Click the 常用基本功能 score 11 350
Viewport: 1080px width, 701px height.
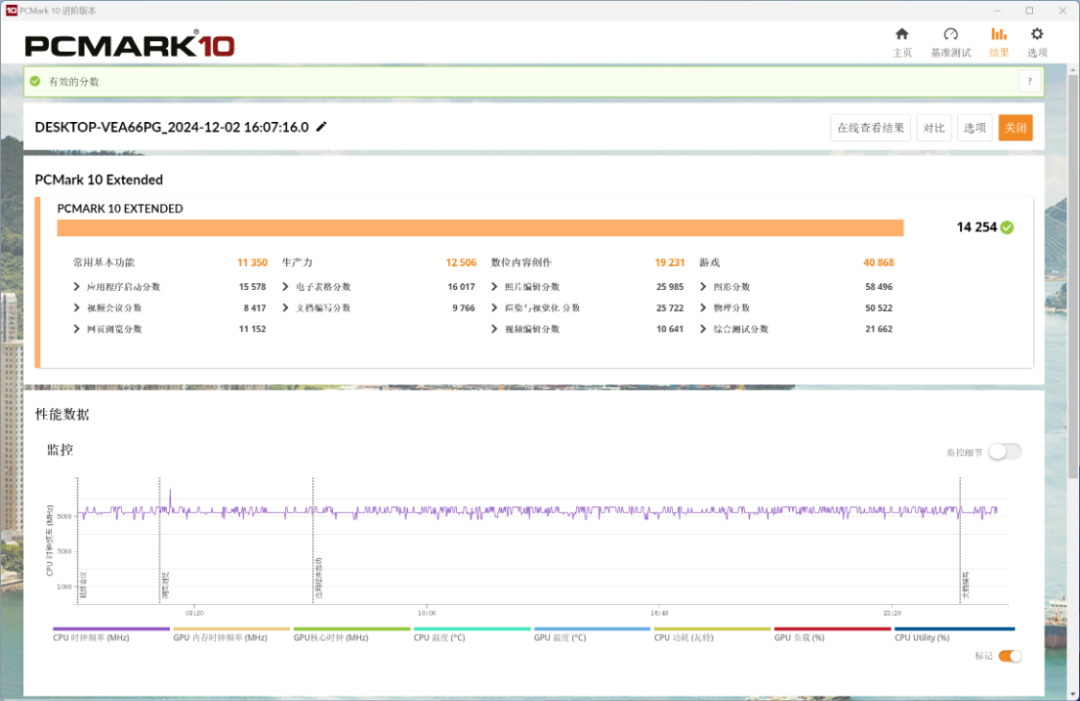[x=252, y=262]
